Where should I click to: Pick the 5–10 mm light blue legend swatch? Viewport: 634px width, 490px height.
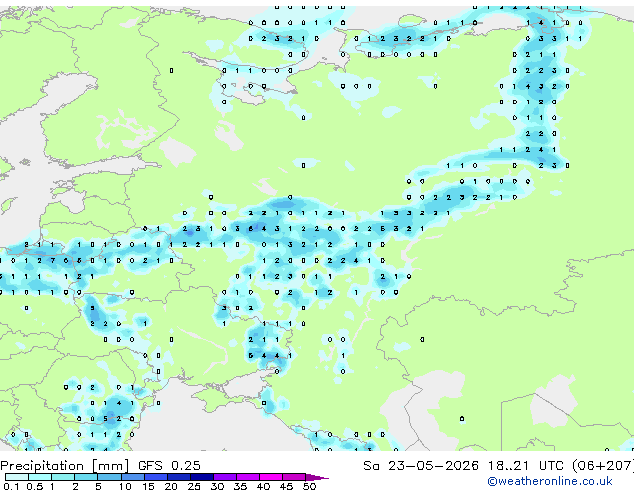point(109,477)
